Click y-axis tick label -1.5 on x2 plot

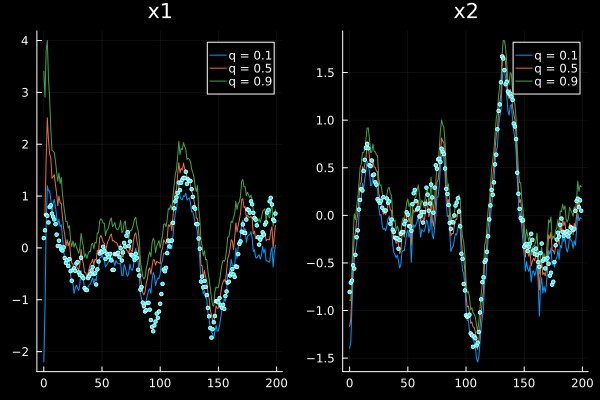[x=322, y=357]
